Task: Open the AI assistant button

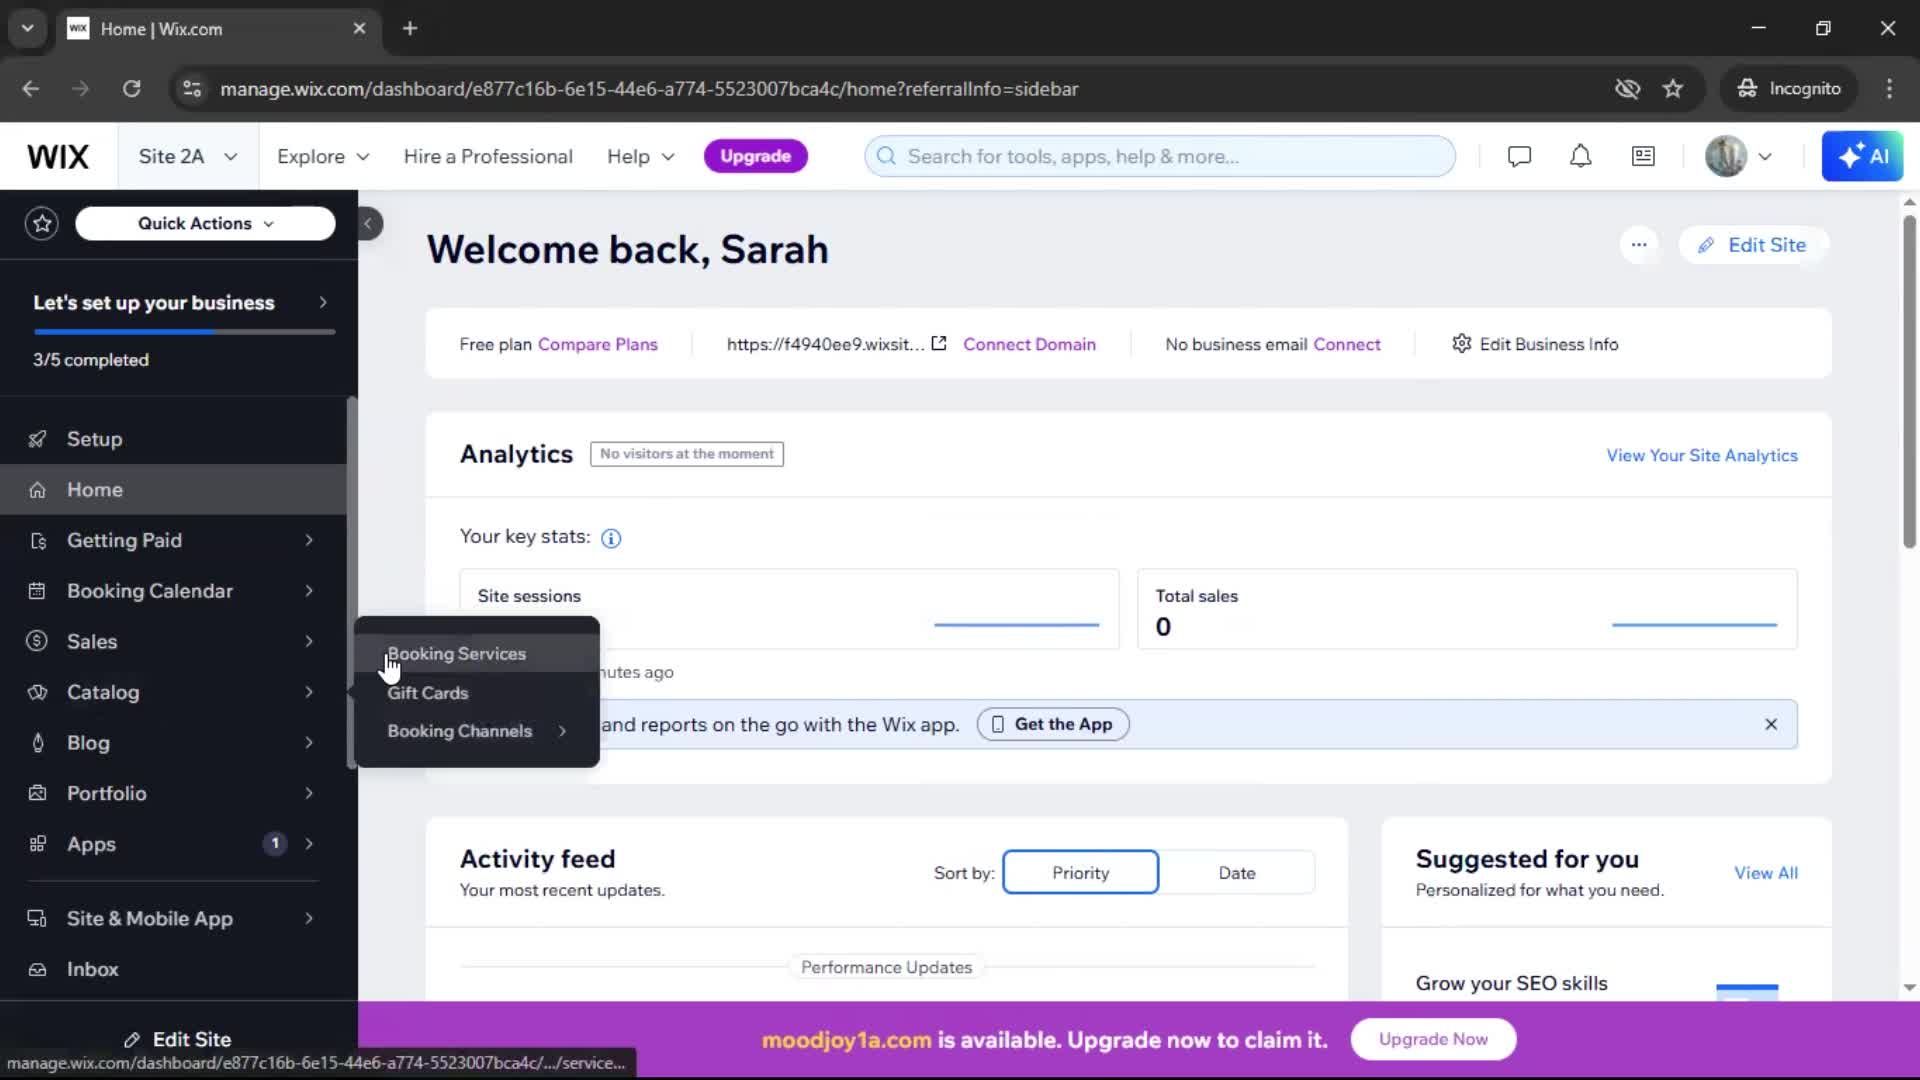Action: click(1862, 157)
